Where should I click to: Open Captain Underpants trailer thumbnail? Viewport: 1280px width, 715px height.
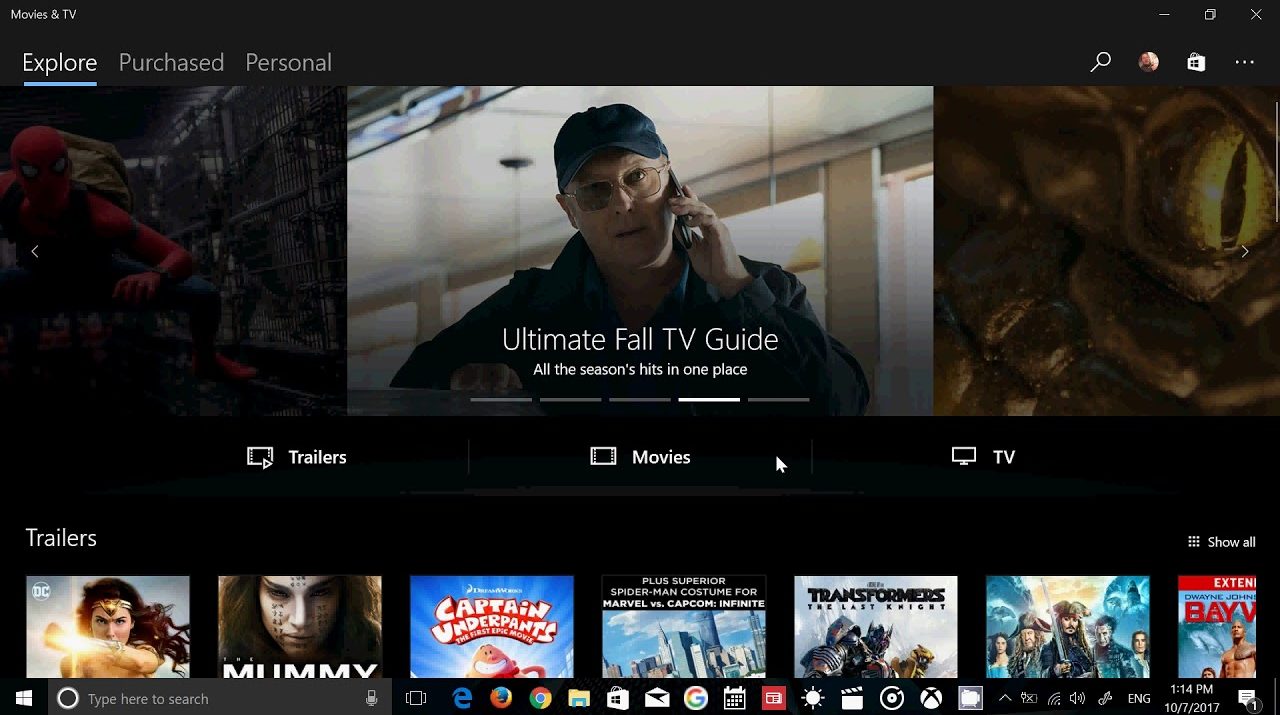pos(492,627)
